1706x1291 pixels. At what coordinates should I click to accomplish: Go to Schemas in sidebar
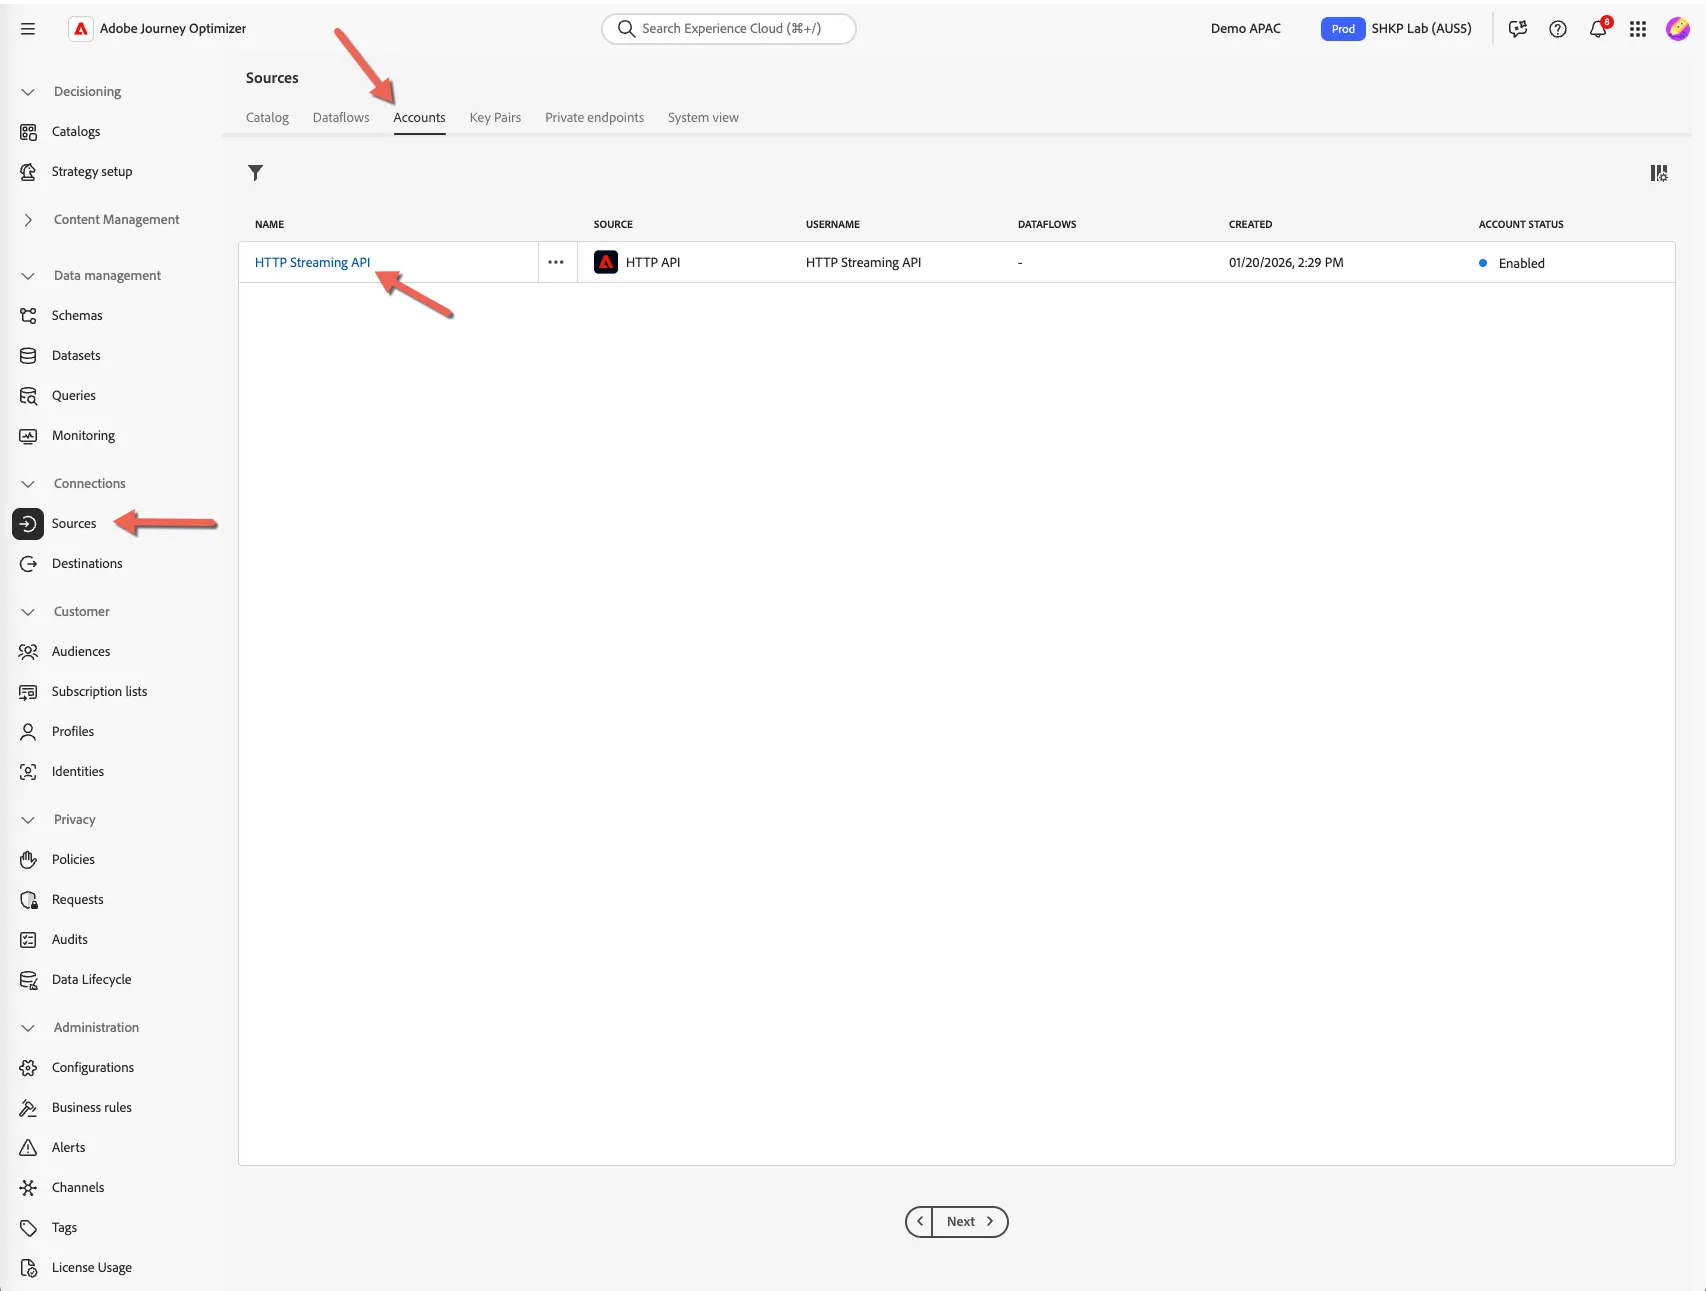pyautogui.click(x=77, y=315)
